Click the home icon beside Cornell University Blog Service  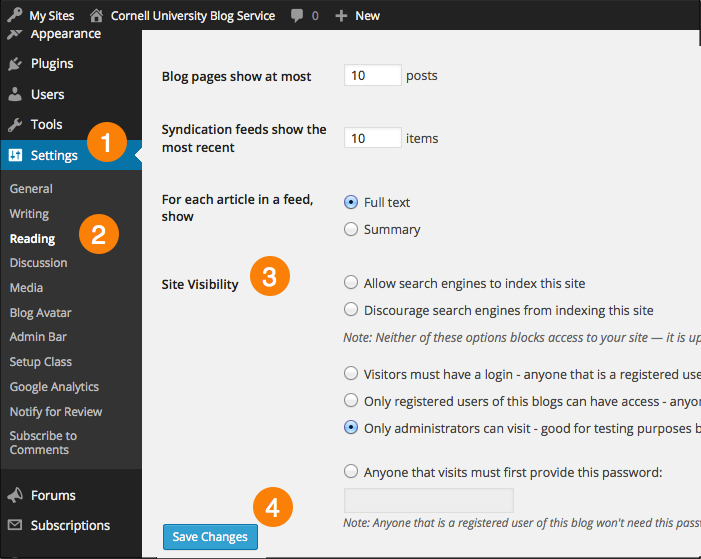[x=96, y=16]
